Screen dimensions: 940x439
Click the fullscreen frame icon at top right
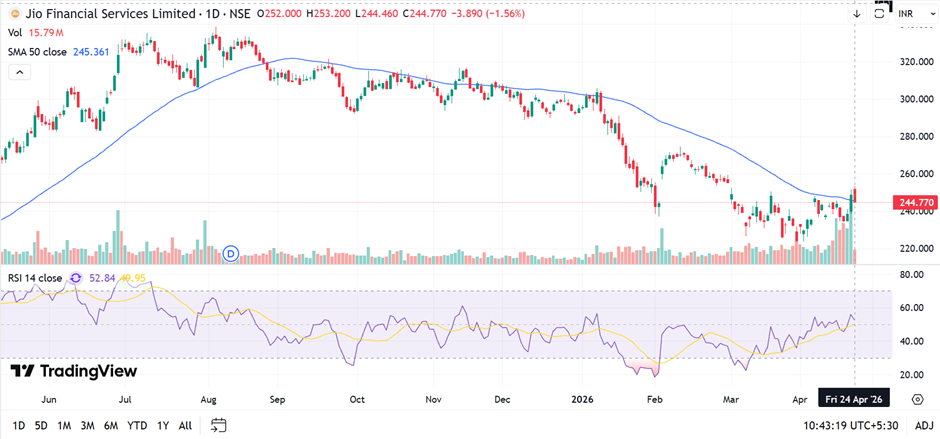881,11
